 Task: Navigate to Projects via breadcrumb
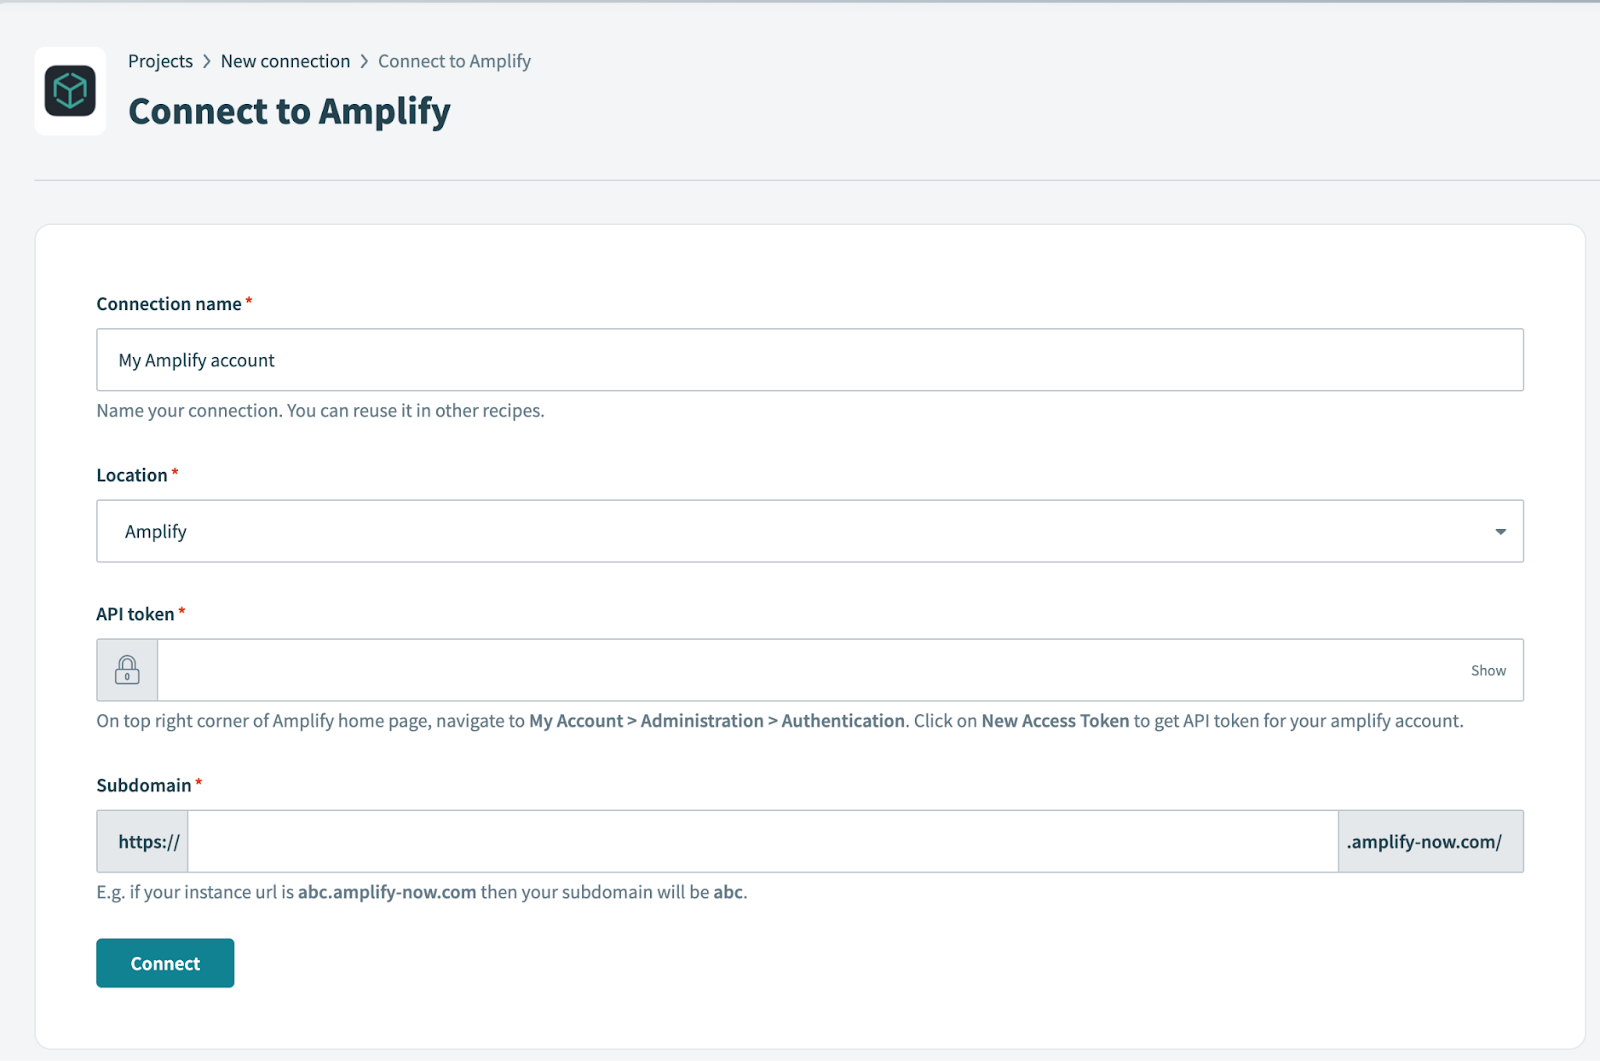[160, 60]
